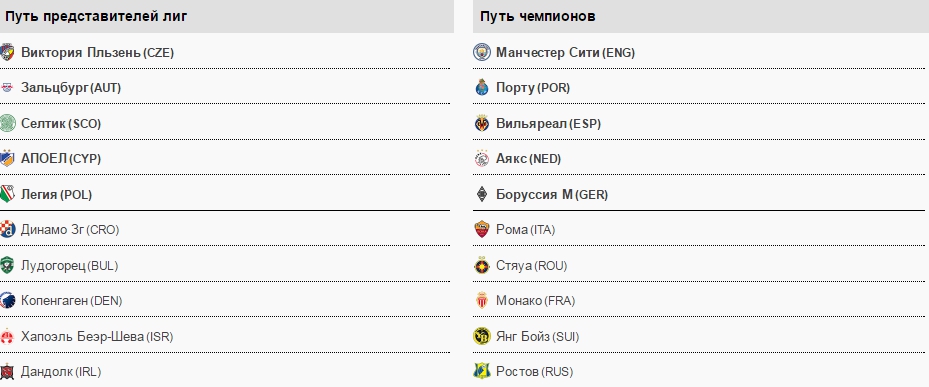This screenshot has width=929, height=387.
Task: Click the Monaco club crest
Action: 482,300
